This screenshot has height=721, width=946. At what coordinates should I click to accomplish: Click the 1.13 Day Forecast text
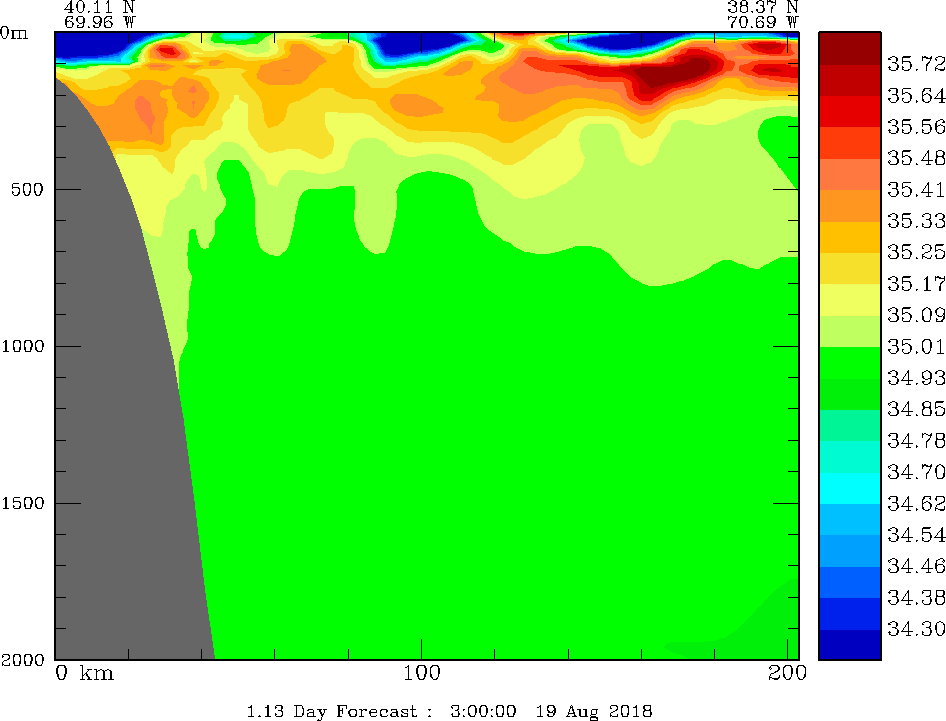pos(332,711)
